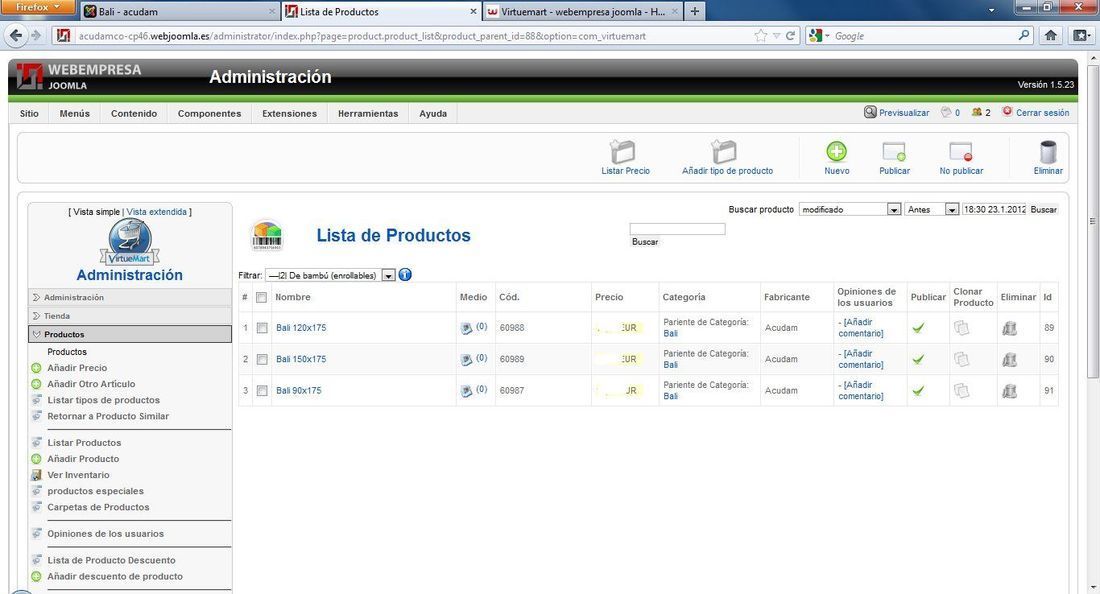Expand the Administración sidebar section
Image resolution: width=1100 pixels, height=594 pixels.
coord(130,297)
